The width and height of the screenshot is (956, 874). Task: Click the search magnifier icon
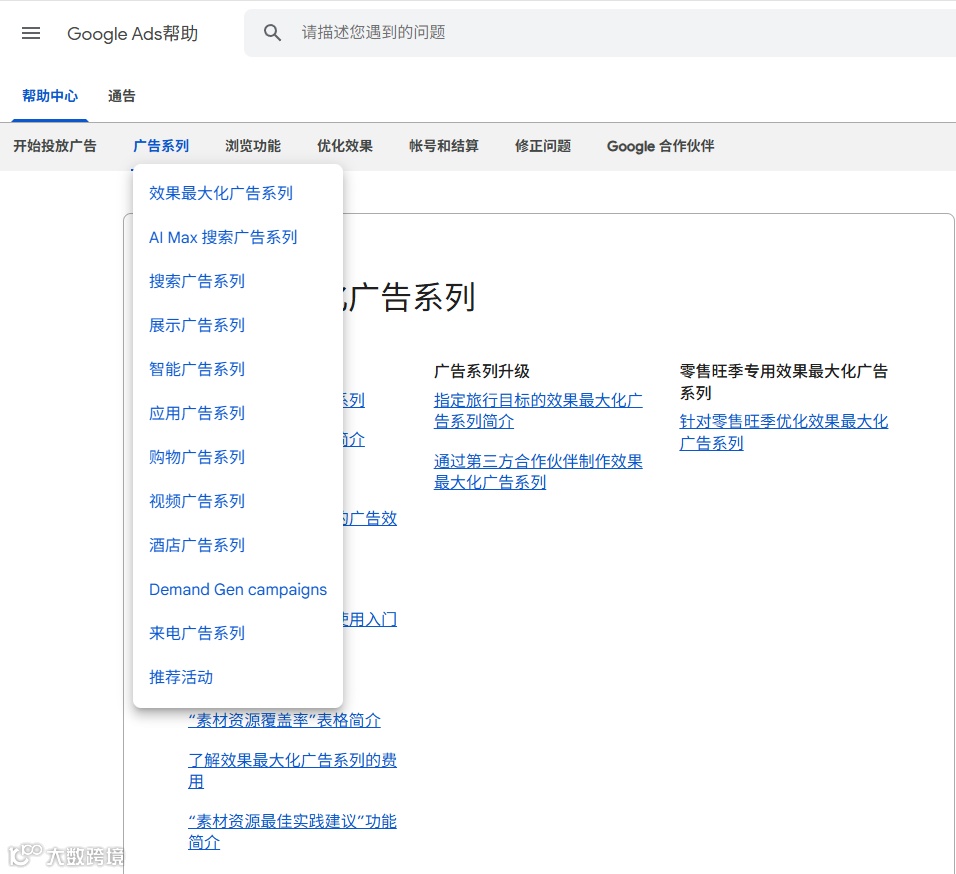click(272, 32)
